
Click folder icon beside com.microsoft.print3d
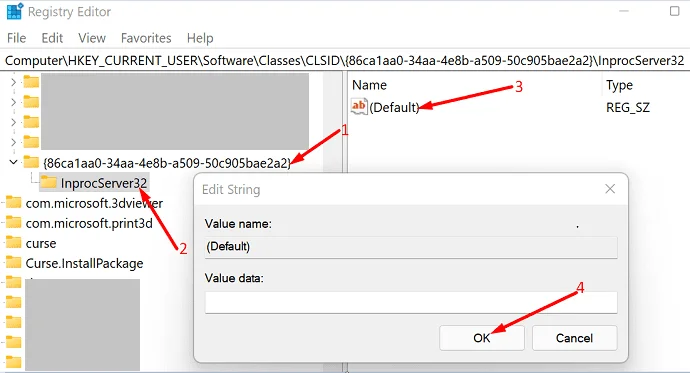tap(14, 222)
